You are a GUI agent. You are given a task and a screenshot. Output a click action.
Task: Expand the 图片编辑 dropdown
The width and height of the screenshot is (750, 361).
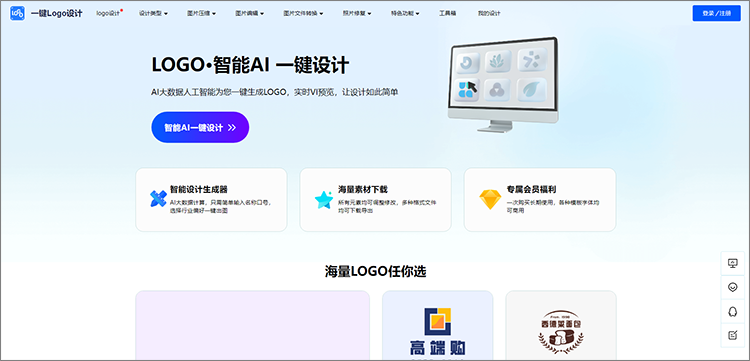pos(249,13)
